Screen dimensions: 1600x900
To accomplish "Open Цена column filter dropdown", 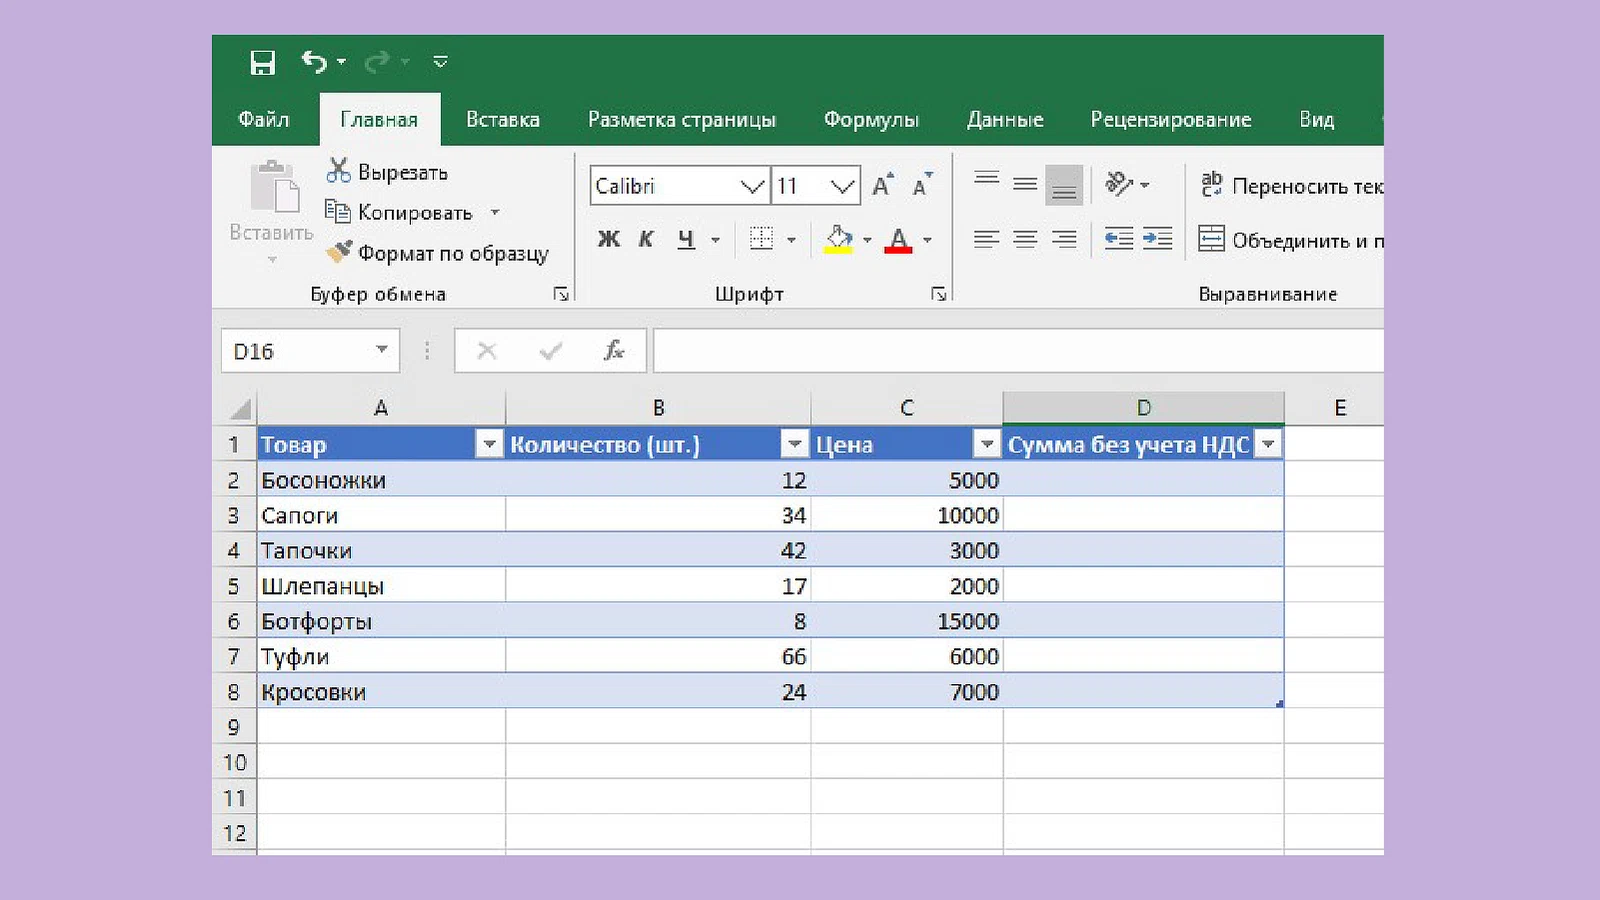I will [x=987, y=444].
